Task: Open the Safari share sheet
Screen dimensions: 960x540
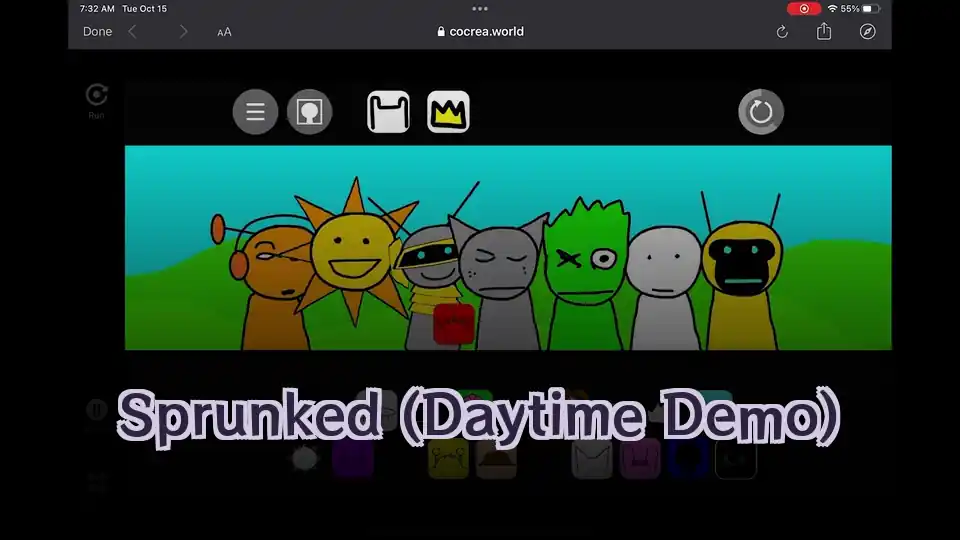Action: coord(824,31)
